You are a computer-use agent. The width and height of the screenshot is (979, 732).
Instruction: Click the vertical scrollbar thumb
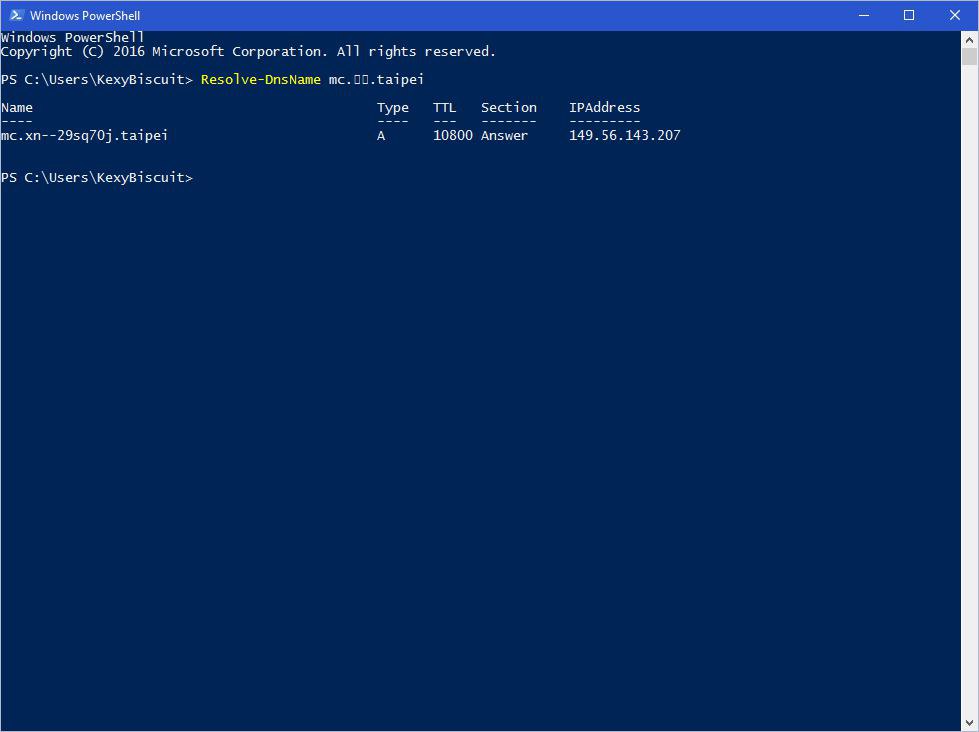969,57
